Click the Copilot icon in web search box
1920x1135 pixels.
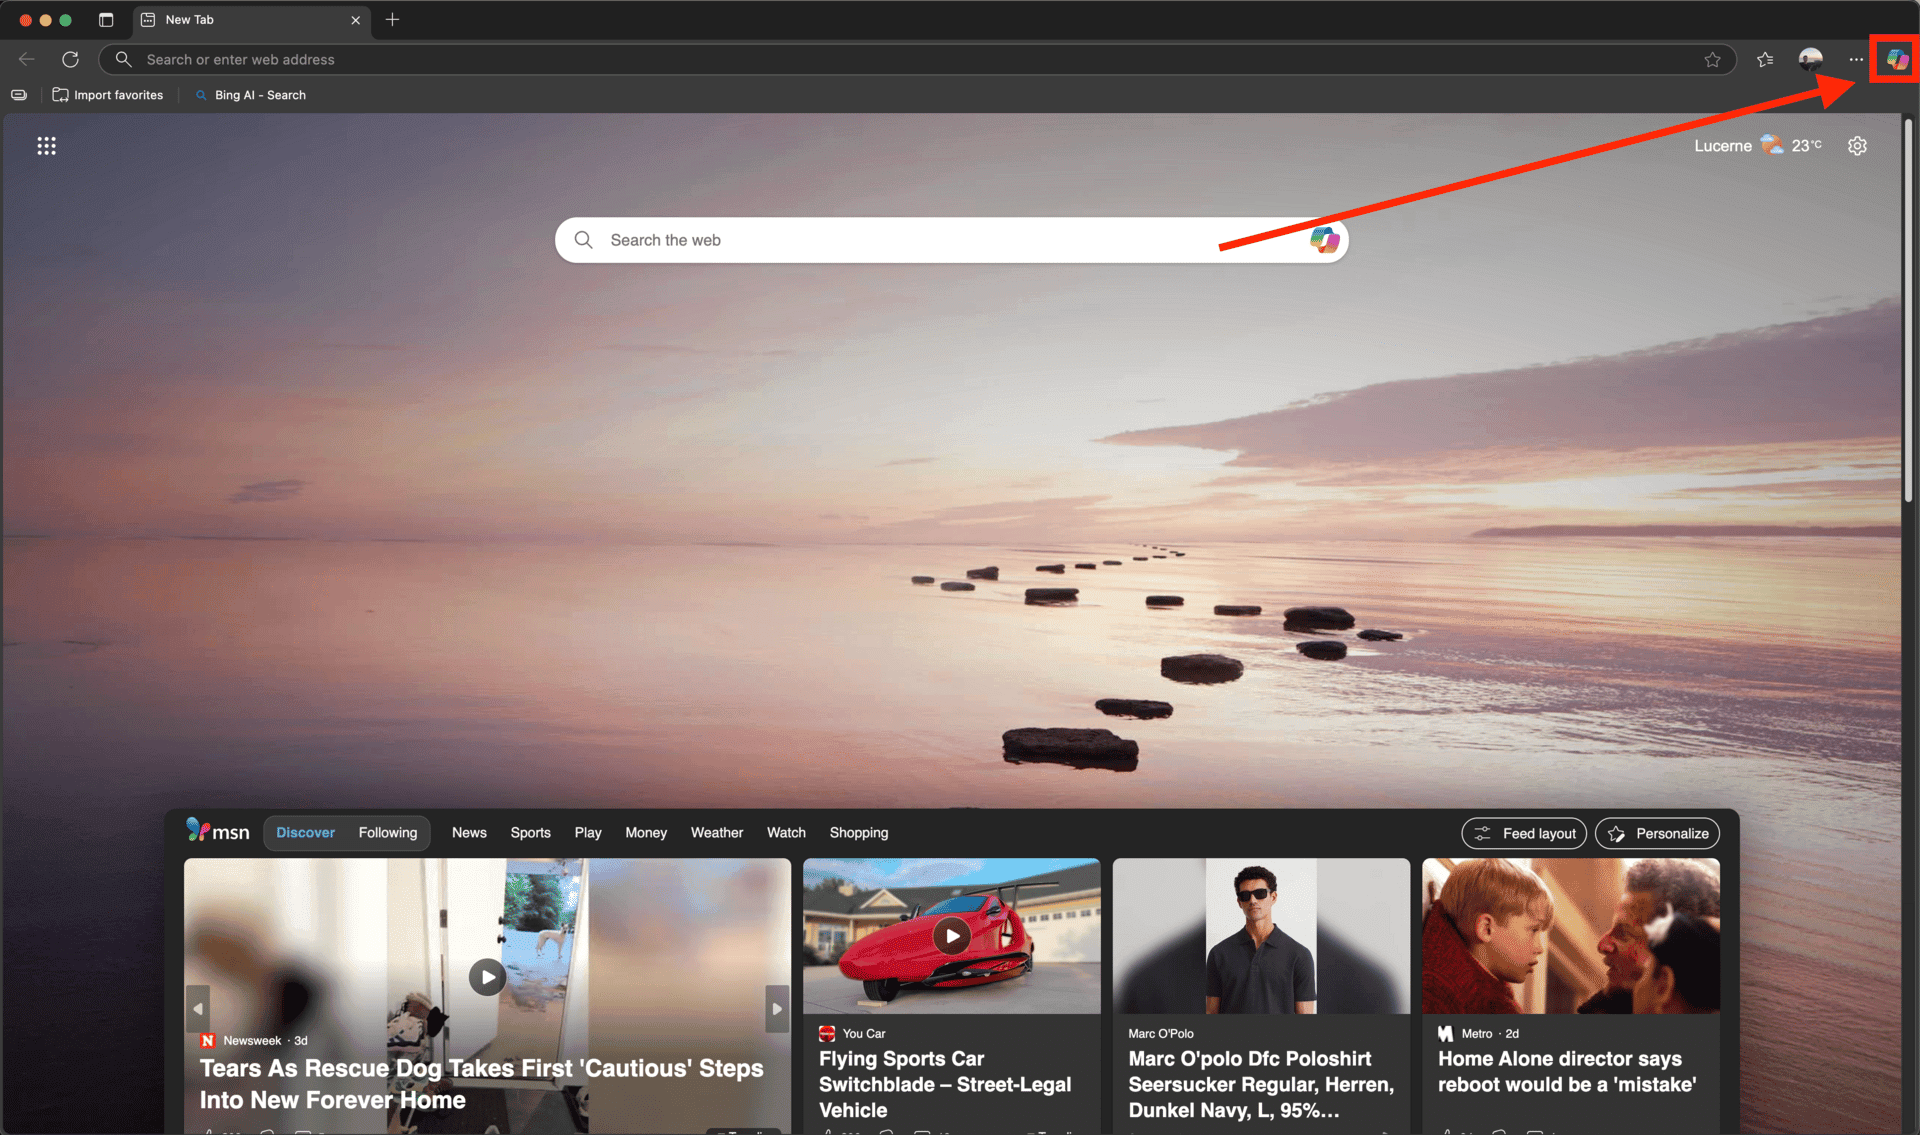[x=1324, y=240]
